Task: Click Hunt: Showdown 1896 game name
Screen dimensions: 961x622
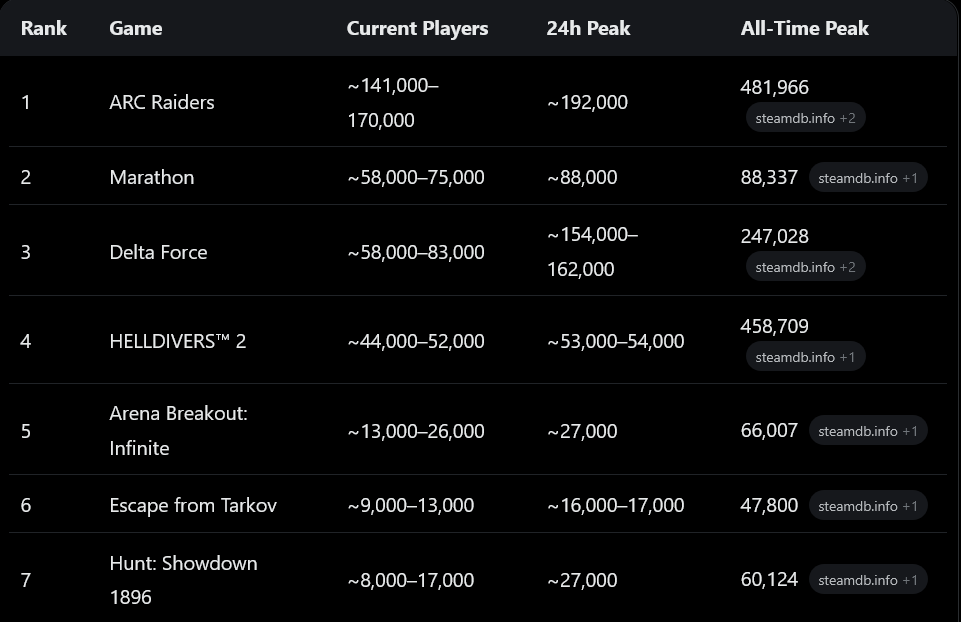Action: coord(183,580)
